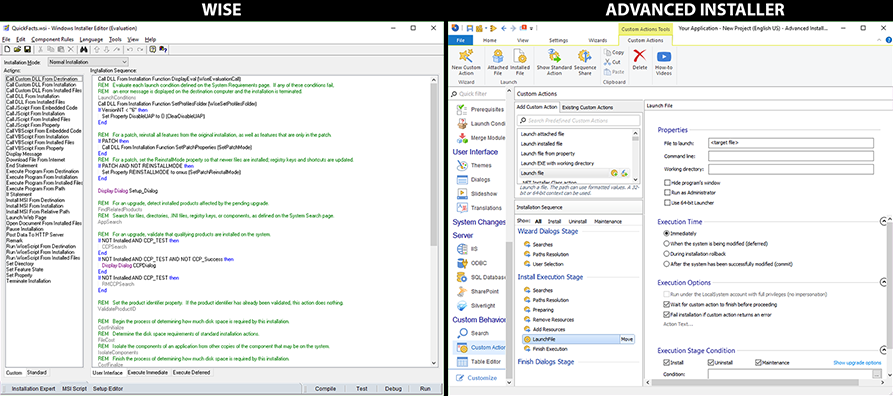
Task: Click Debug button in Wise
Action: 393,389
